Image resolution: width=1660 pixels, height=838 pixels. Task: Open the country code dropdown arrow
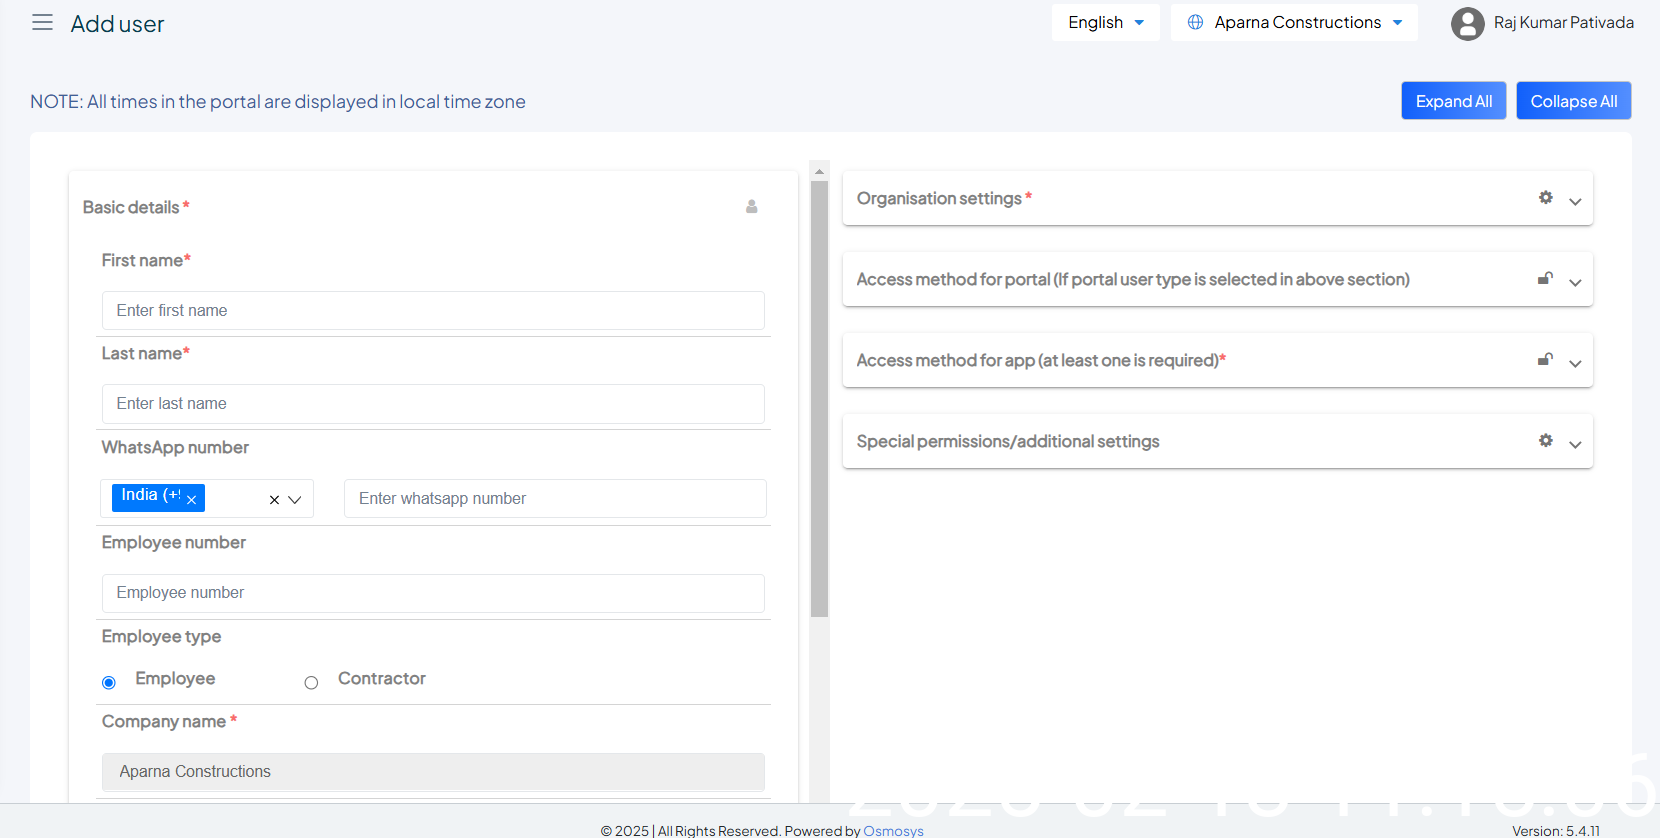(295, 500)
